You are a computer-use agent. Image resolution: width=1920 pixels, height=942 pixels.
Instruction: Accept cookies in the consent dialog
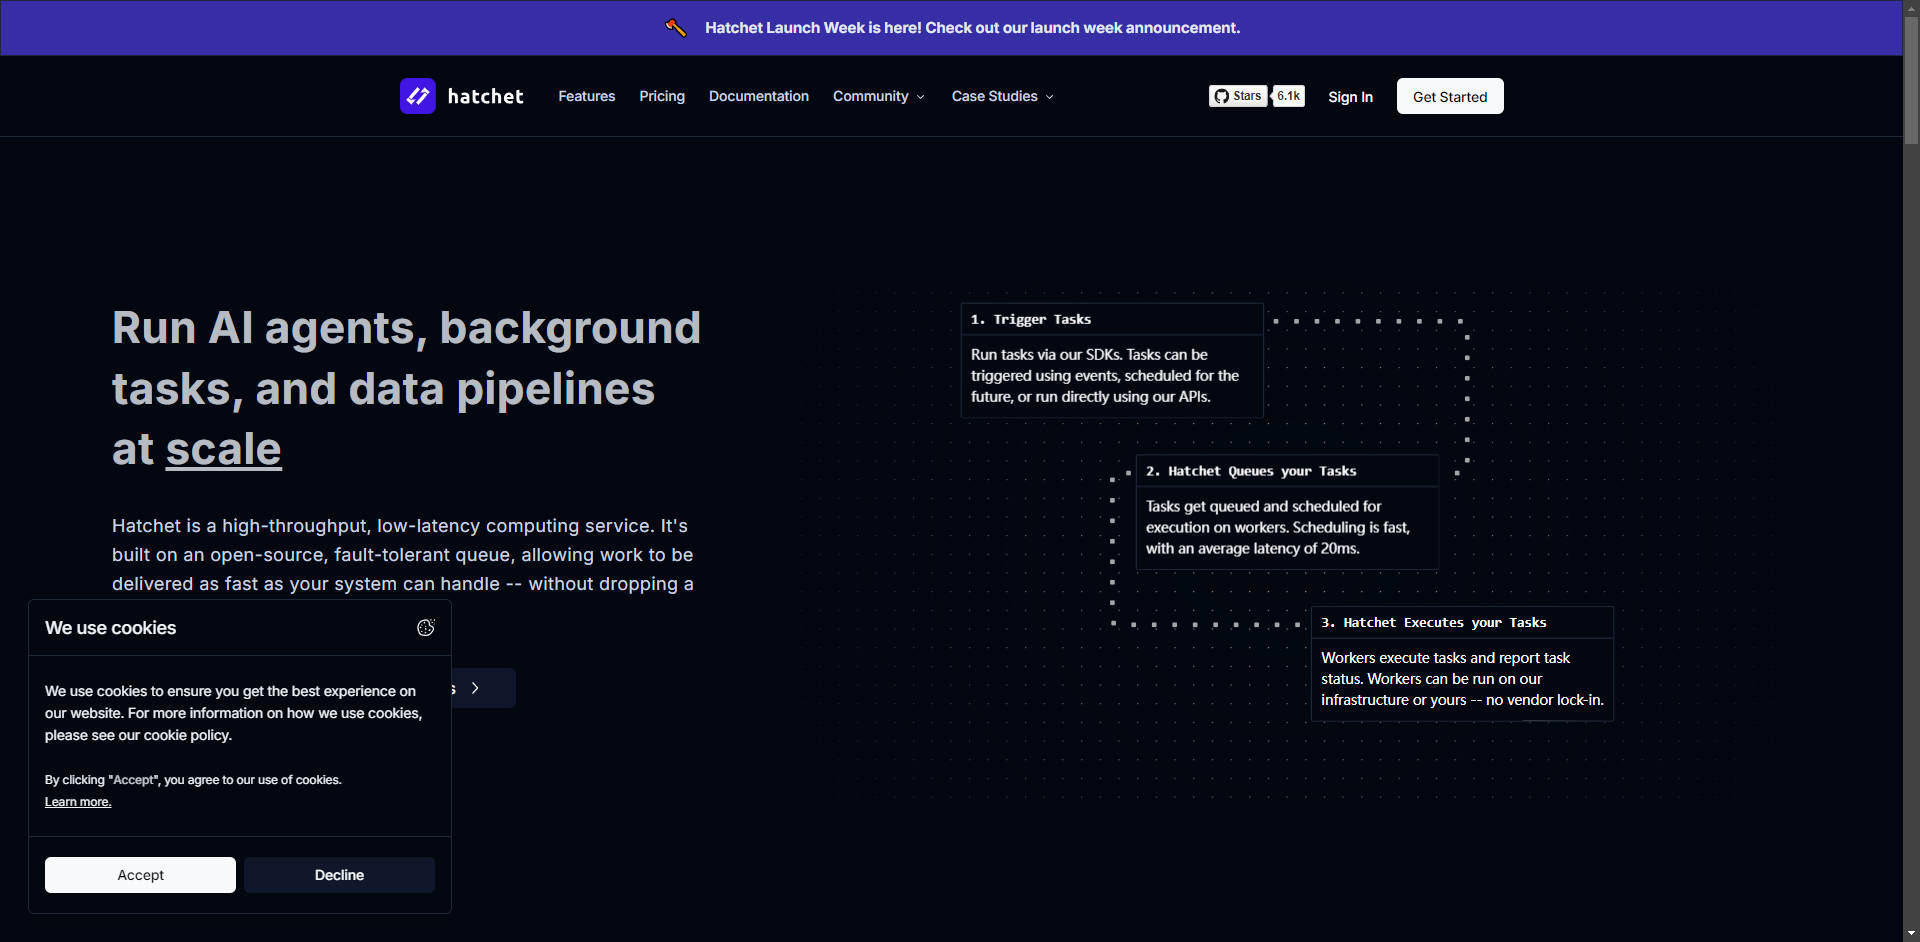point(140,875)
